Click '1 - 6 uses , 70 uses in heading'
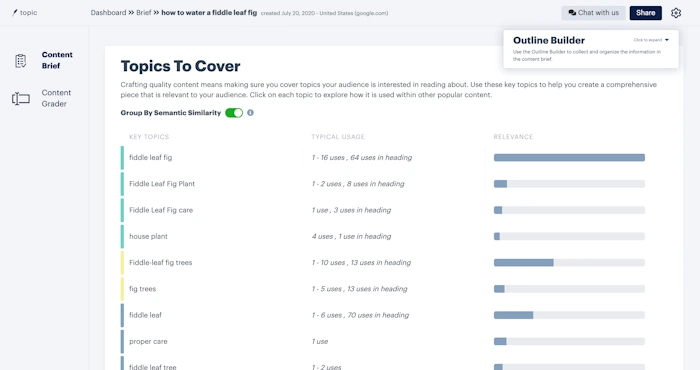Image resolution: width=700 pixels, height=370 pixels. [360, 315]
